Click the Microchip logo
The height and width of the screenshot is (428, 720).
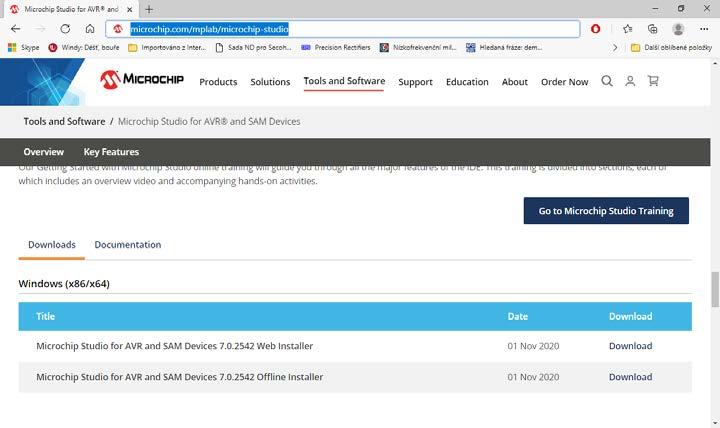pyautogui.click(x=142, y=80)
